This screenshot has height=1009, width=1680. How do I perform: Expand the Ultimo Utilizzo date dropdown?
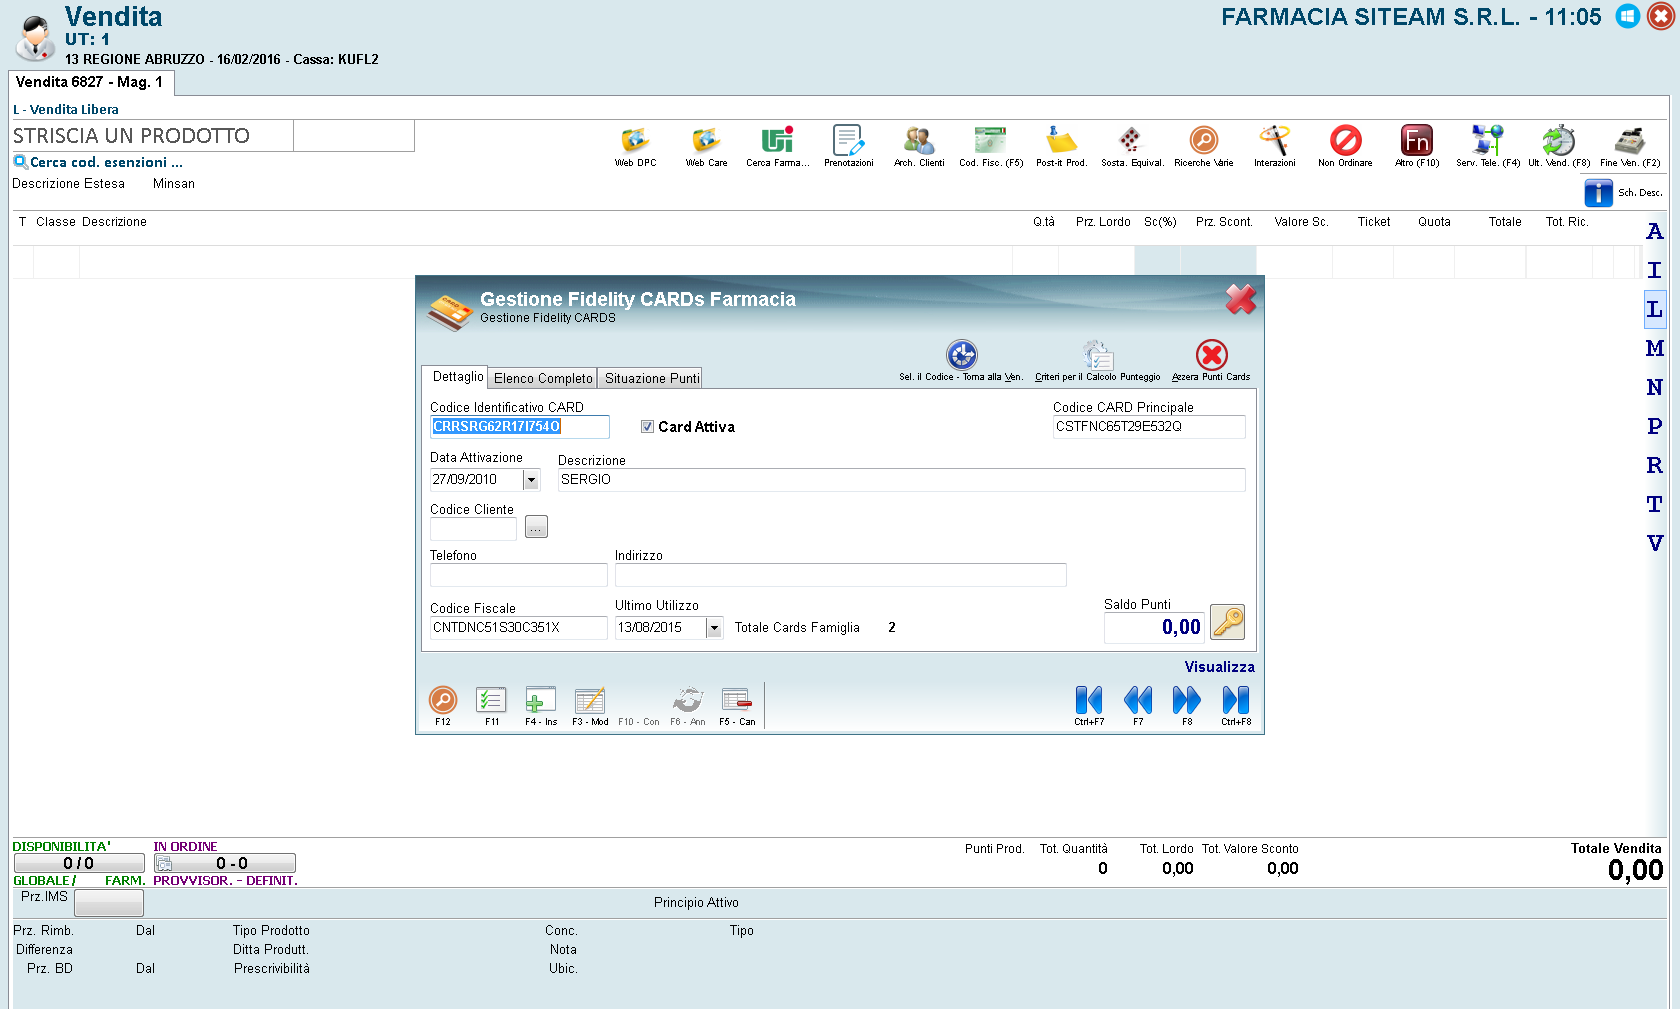[714, 628]
